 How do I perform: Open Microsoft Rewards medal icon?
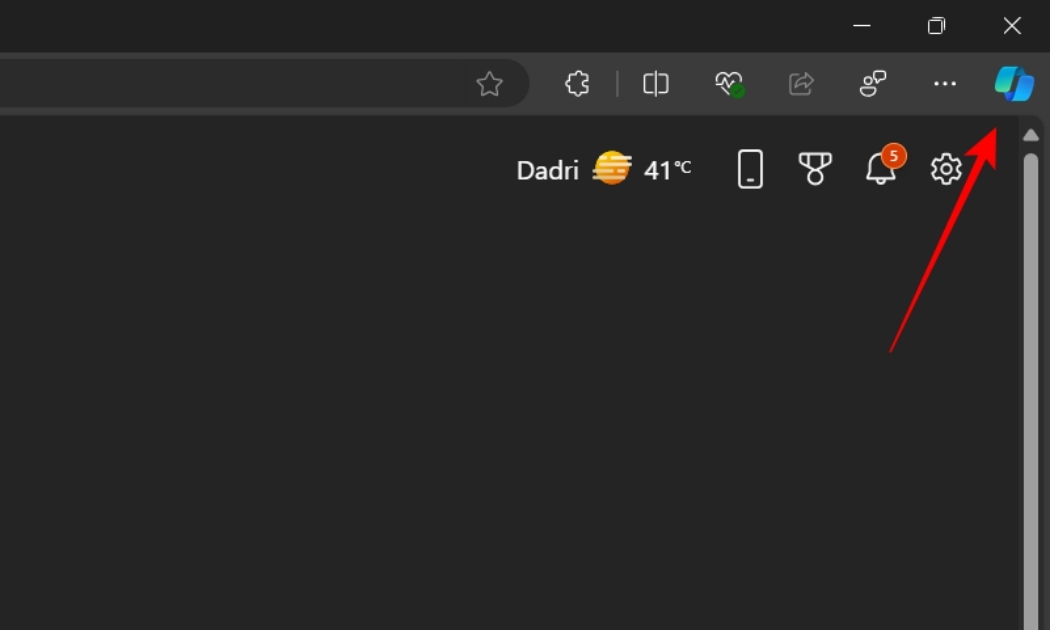point(814,169)
